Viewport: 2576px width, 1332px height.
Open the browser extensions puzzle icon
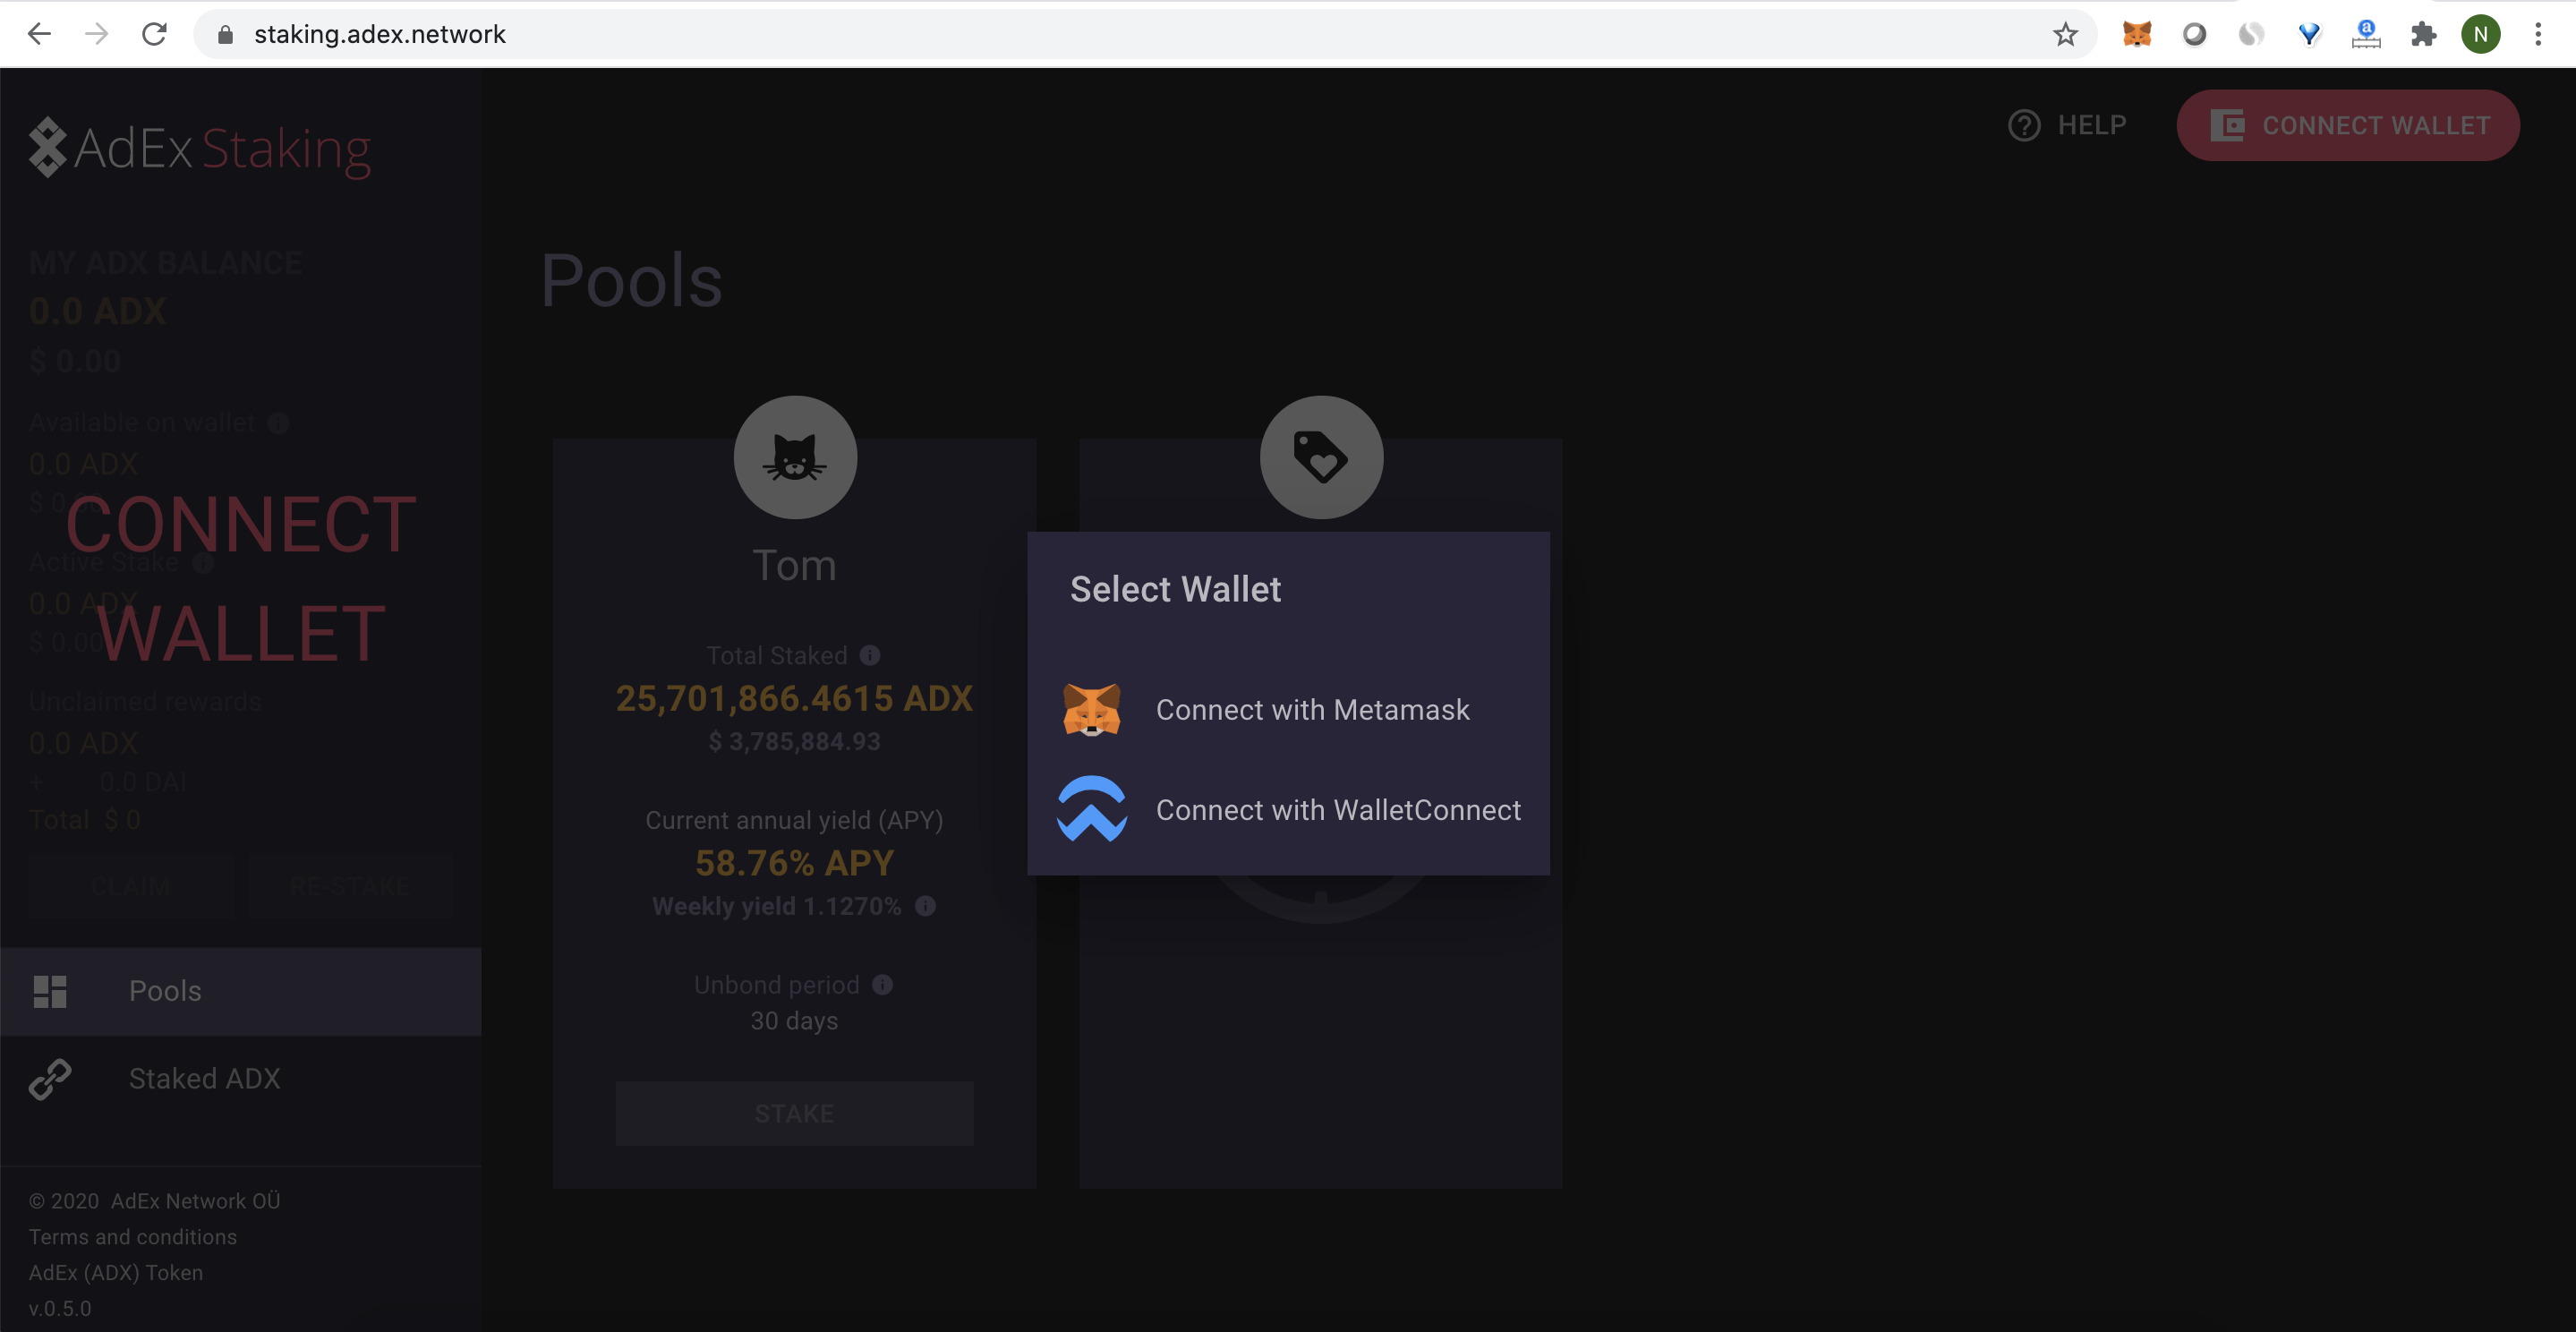click(2423, 34)
